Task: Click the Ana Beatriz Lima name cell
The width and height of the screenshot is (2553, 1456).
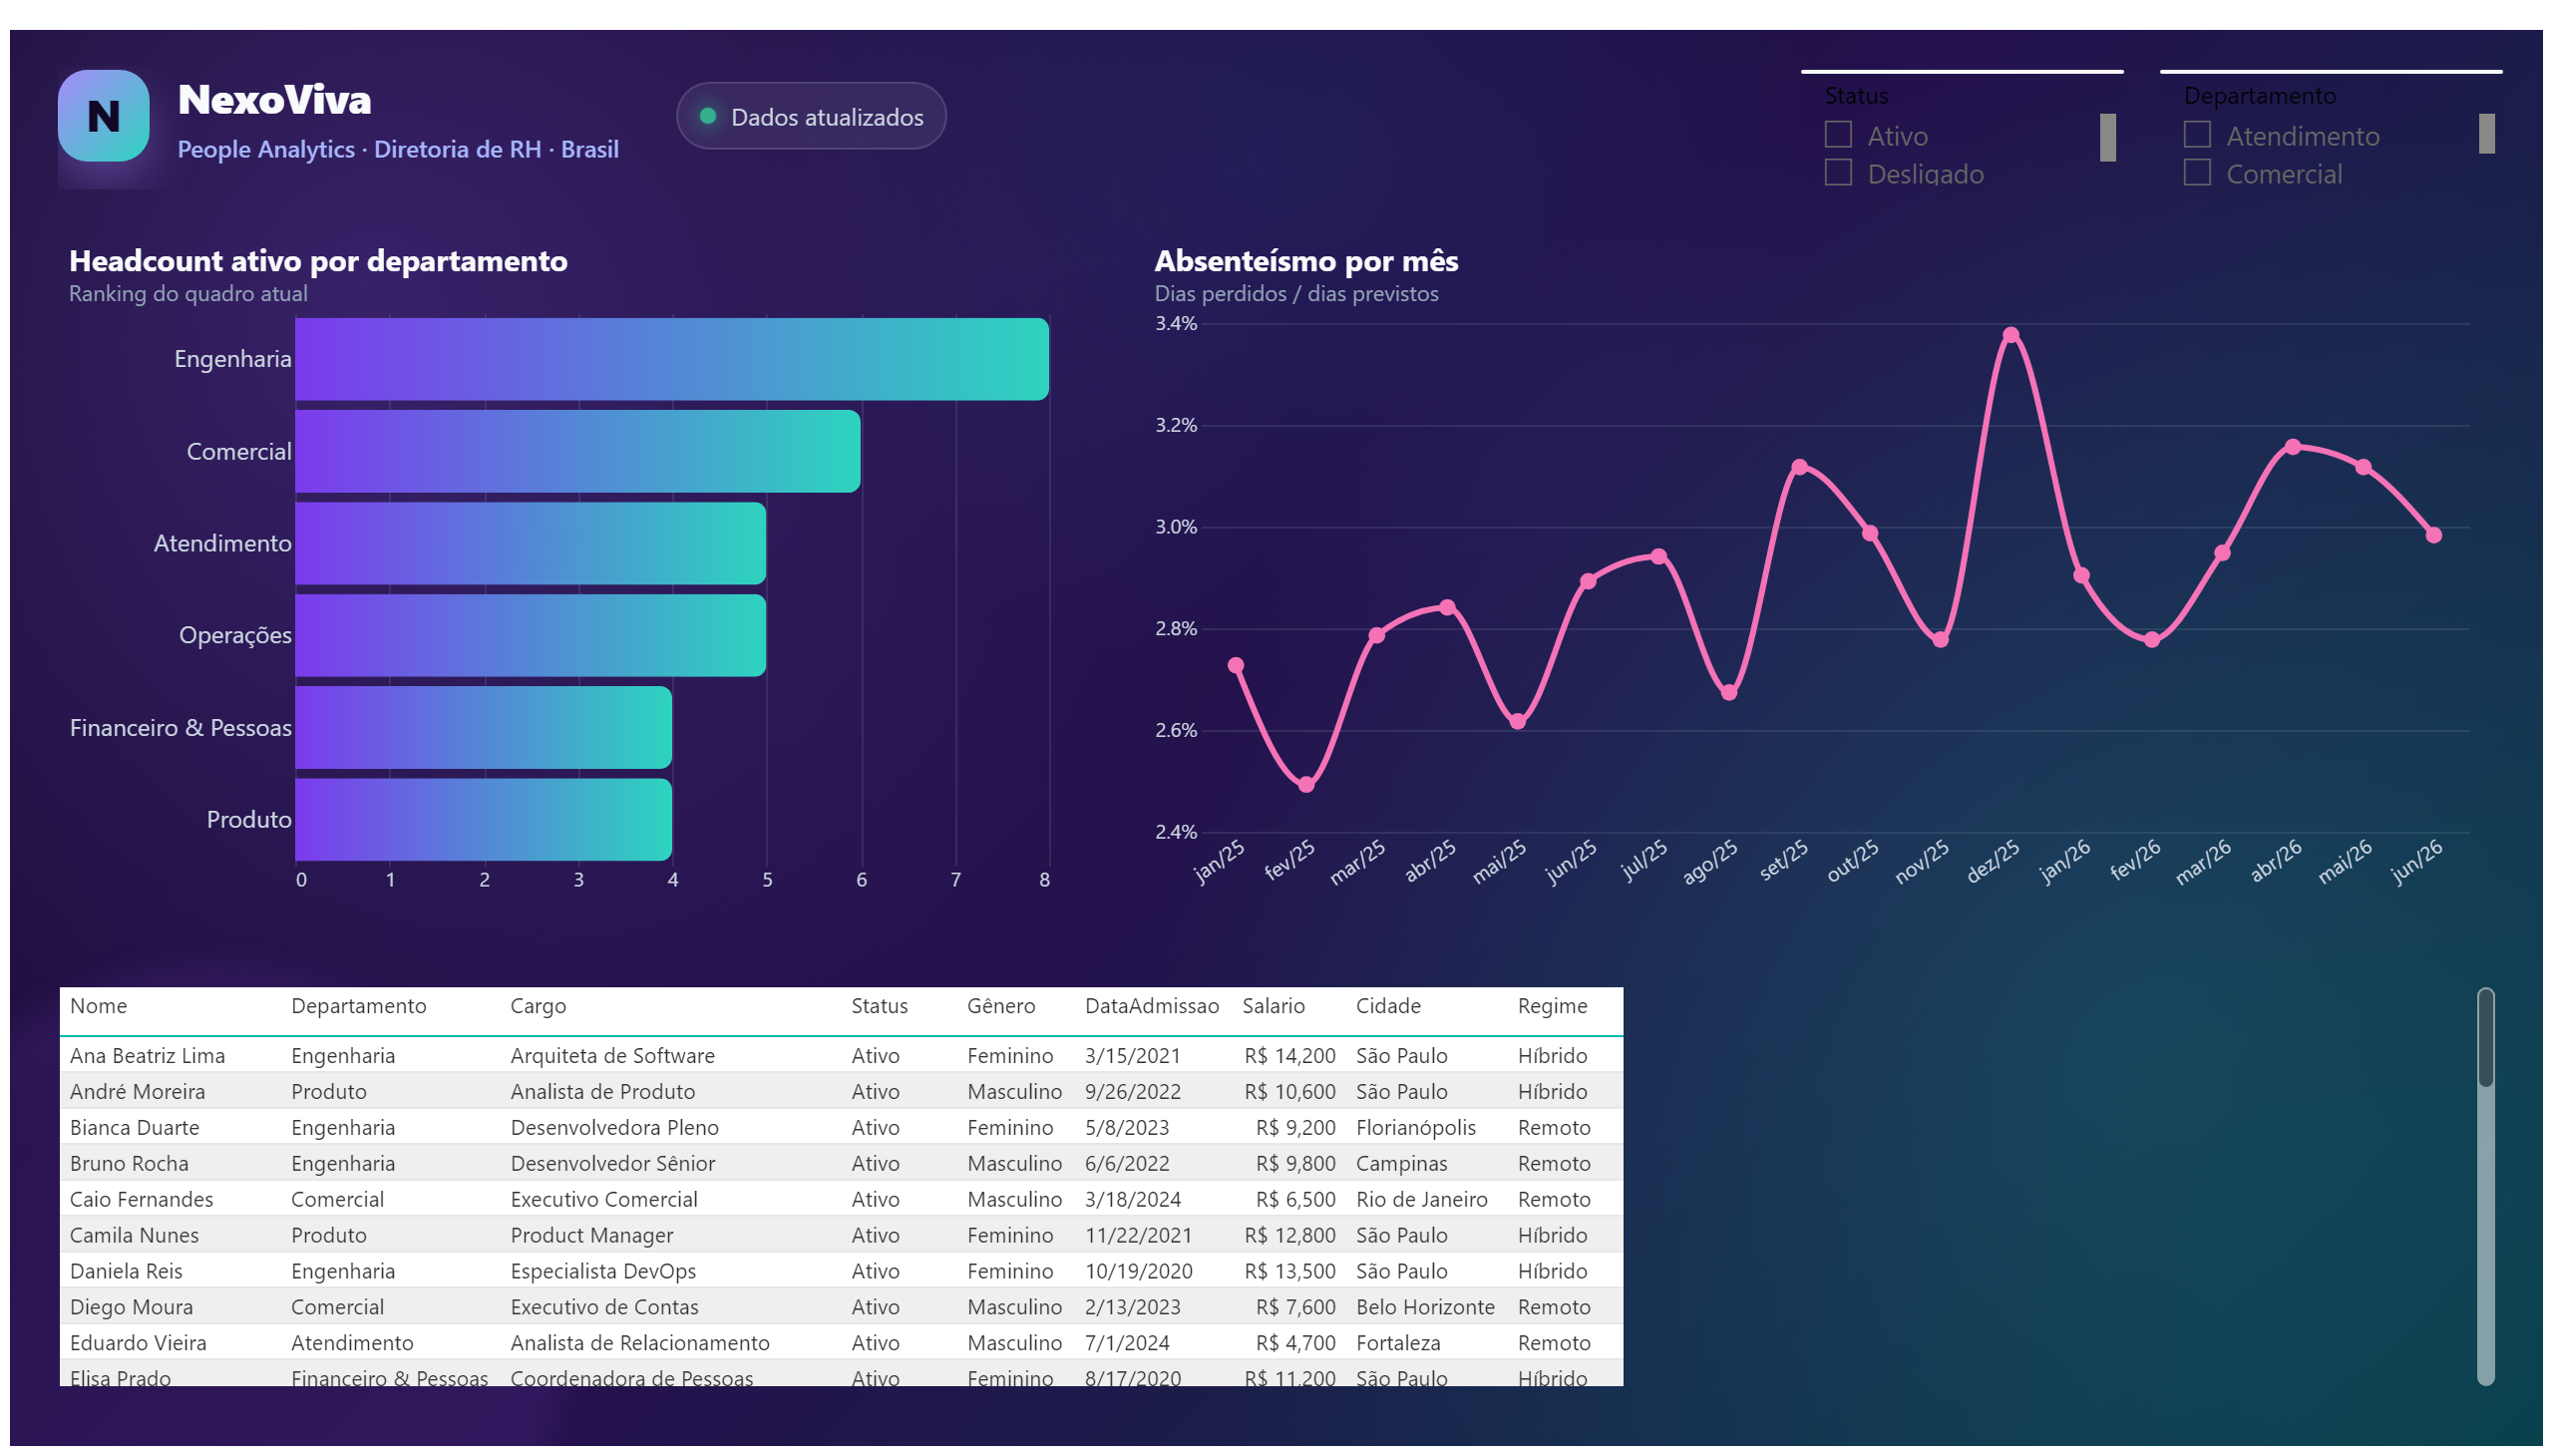Action: (147, 1055)
